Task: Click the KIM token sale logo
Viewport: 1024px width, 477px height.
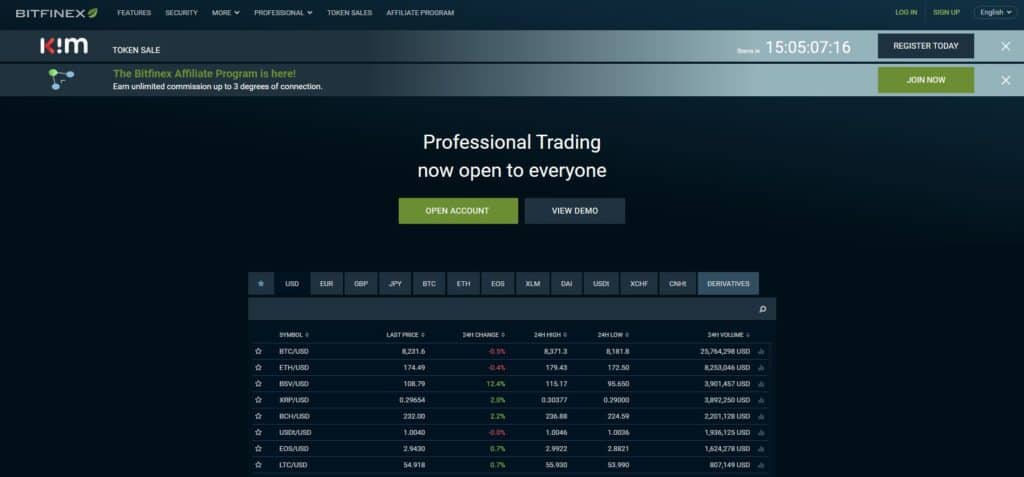Action: tap(64, 46)
